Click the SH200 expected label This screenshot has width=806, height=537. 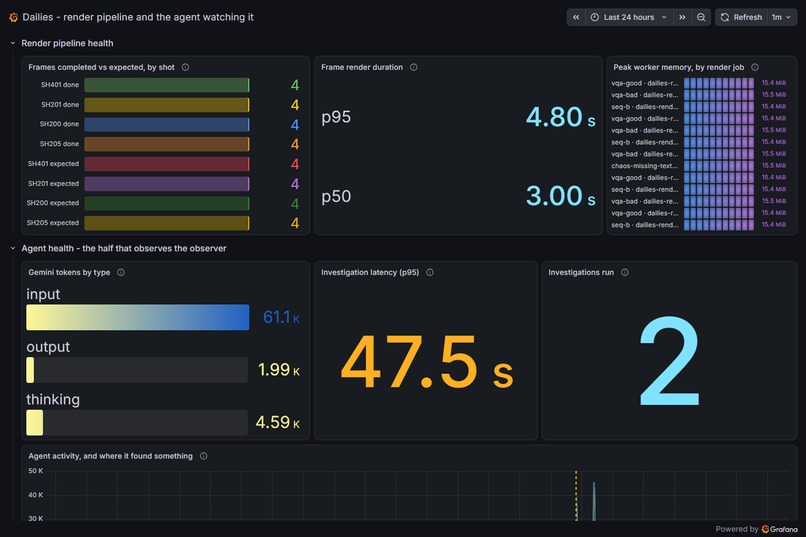point(53,203)
